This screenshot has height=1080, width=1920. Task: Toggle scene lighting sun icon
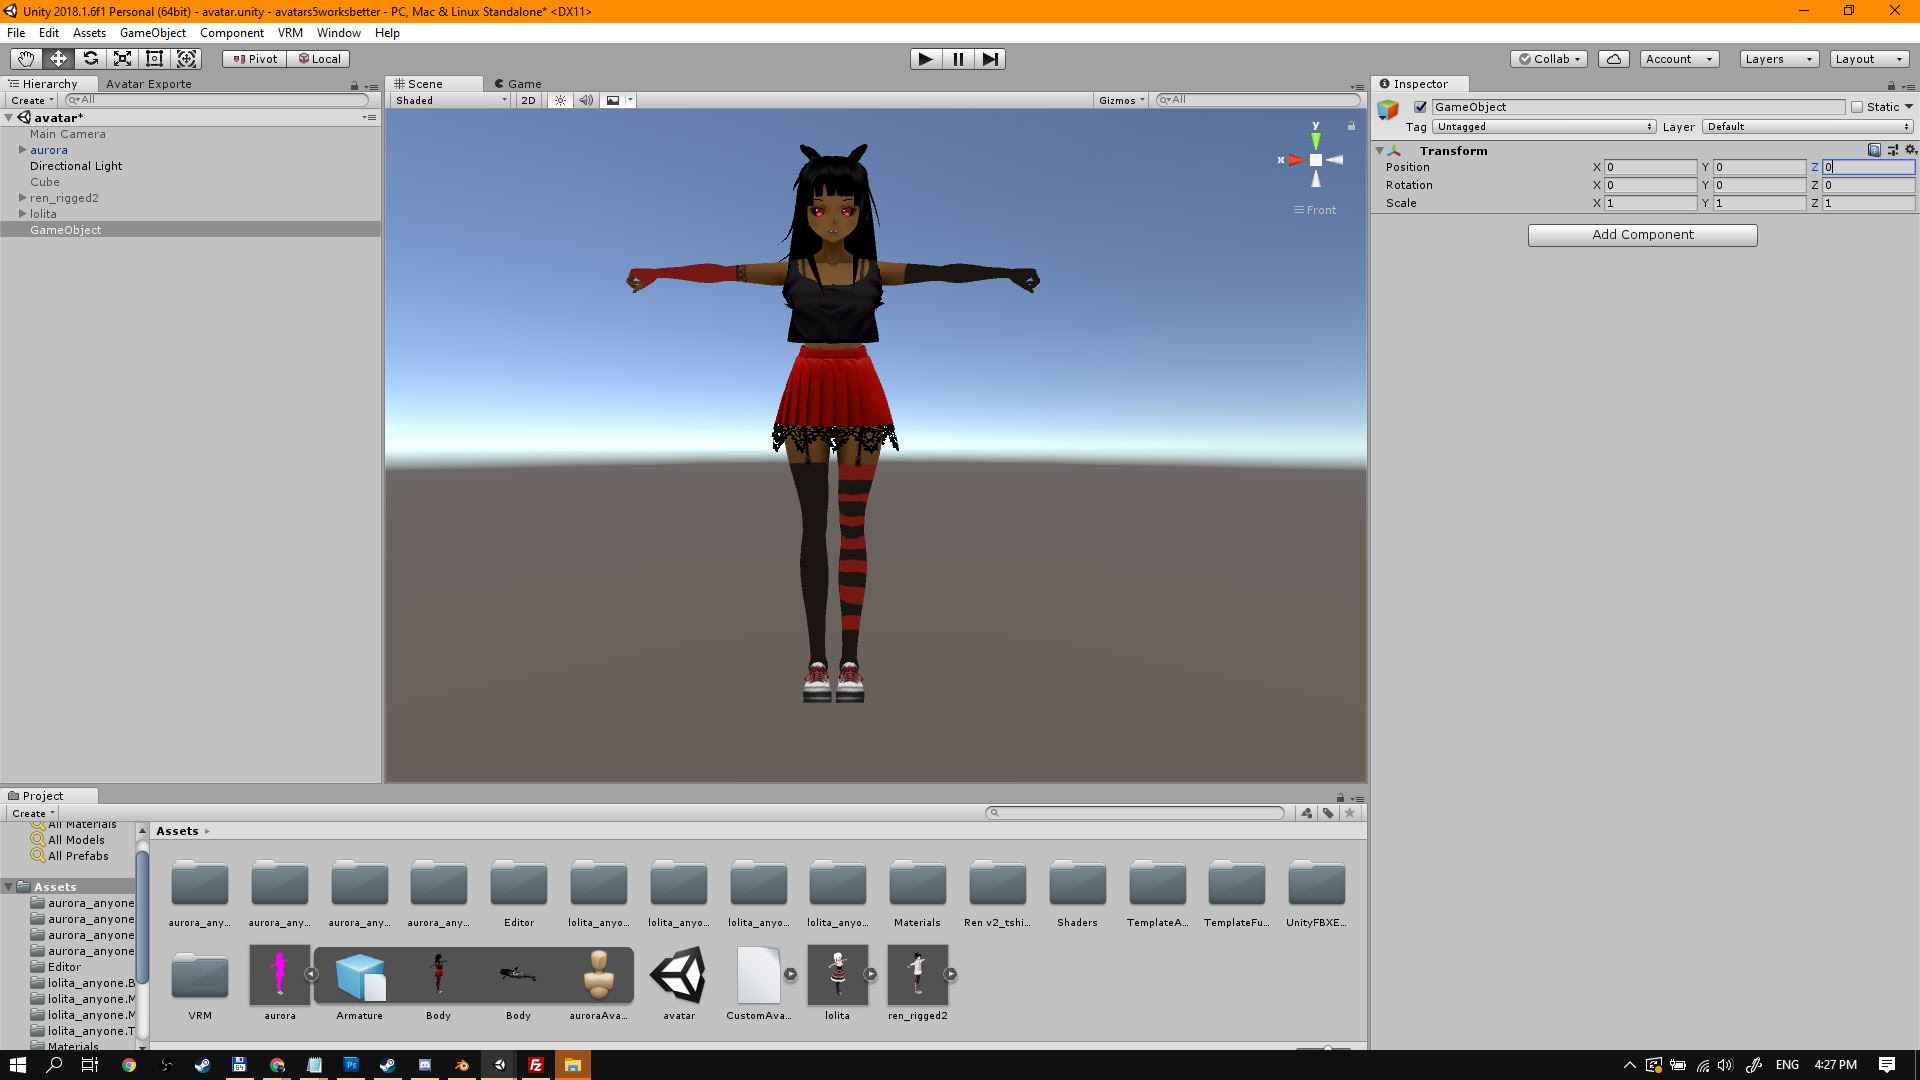tap(560, 100)
